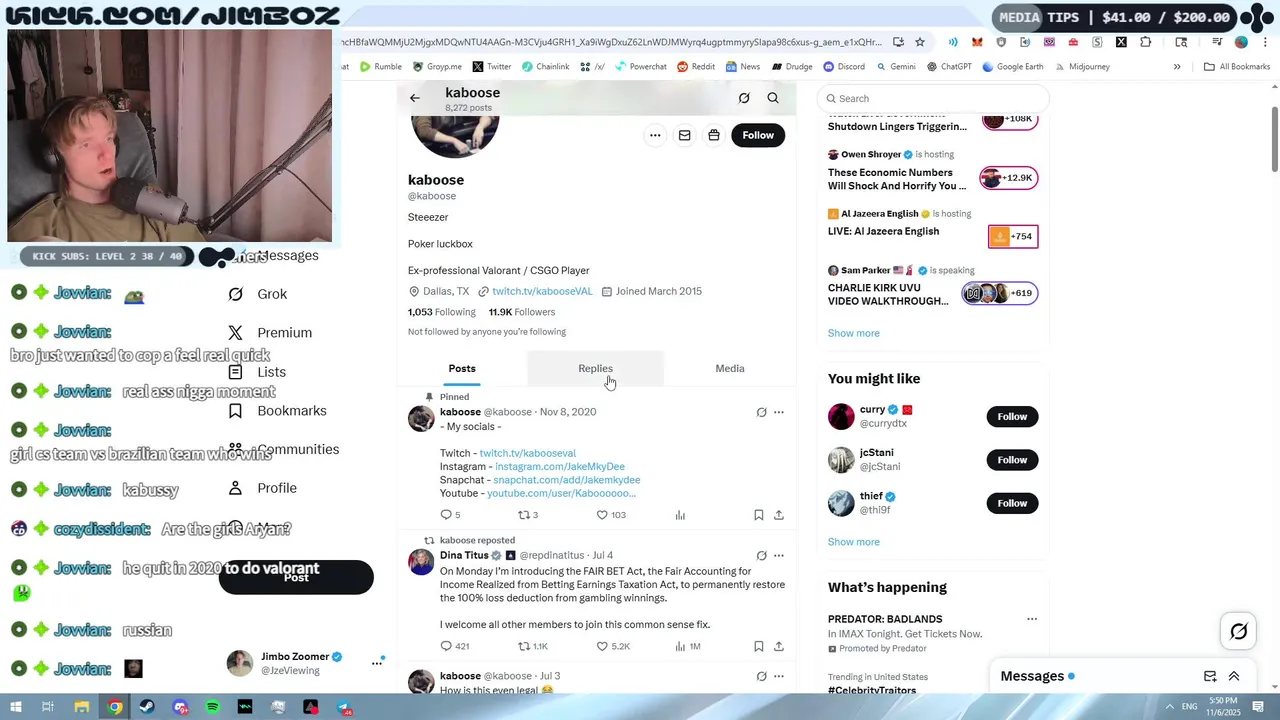
Task: Open the Jimbo Zoomer account menu dots
Action: coord(377,662)
